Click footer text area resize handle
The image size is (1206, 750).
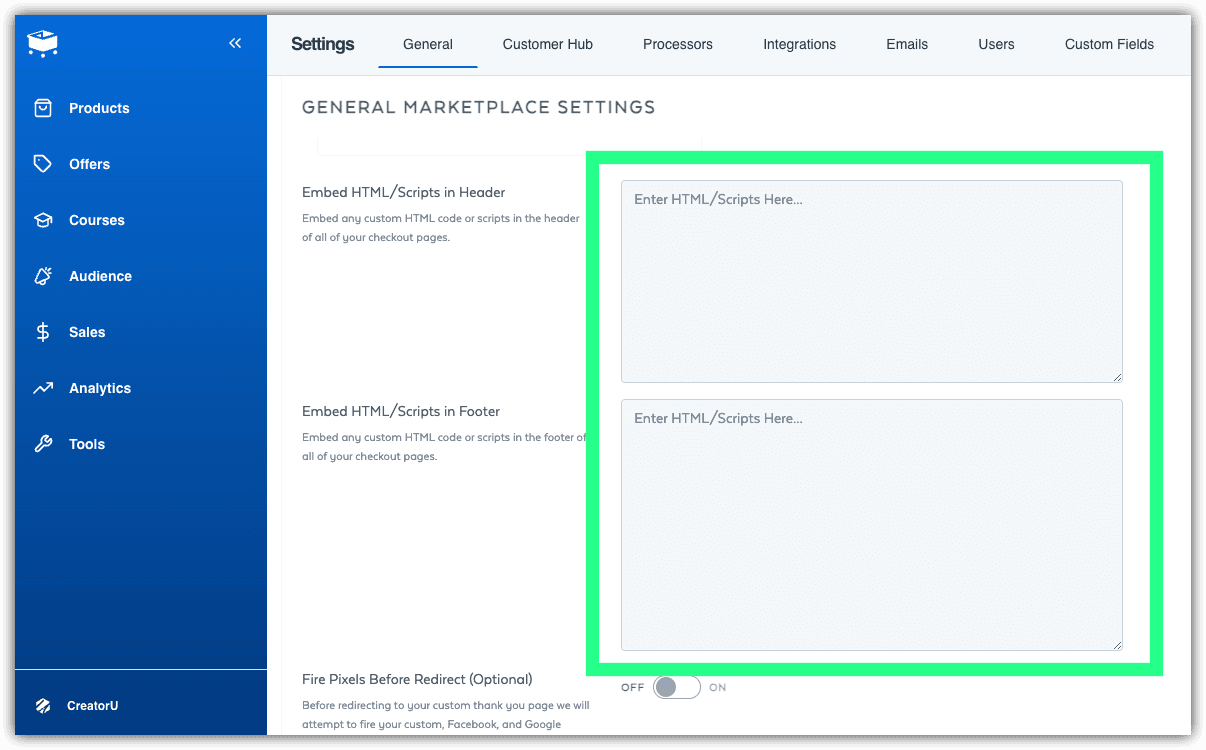(1117, 645)
